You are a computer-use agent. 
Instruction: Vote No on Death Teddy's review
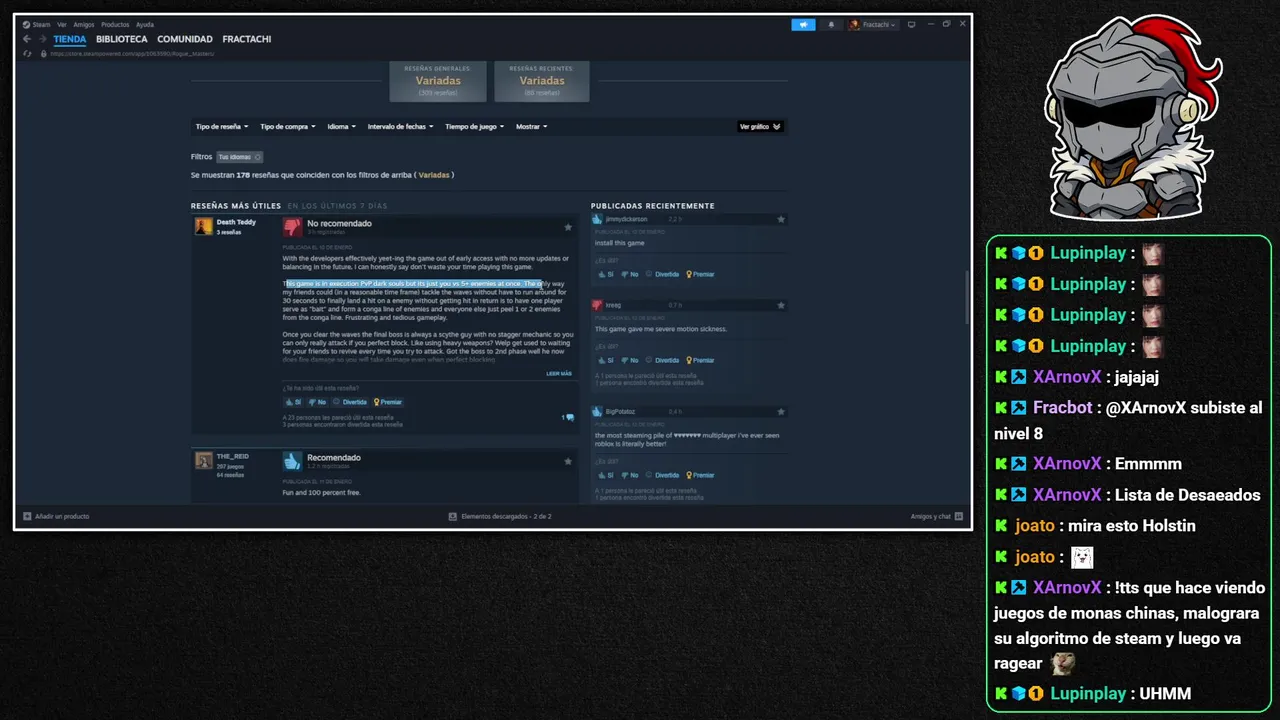coord(317,402)
